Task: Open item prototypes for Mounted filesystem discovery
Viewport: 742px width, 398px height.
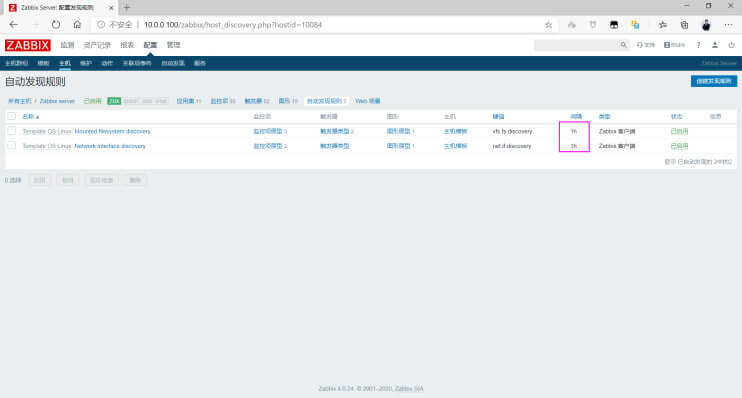Action: pos(268,131)
